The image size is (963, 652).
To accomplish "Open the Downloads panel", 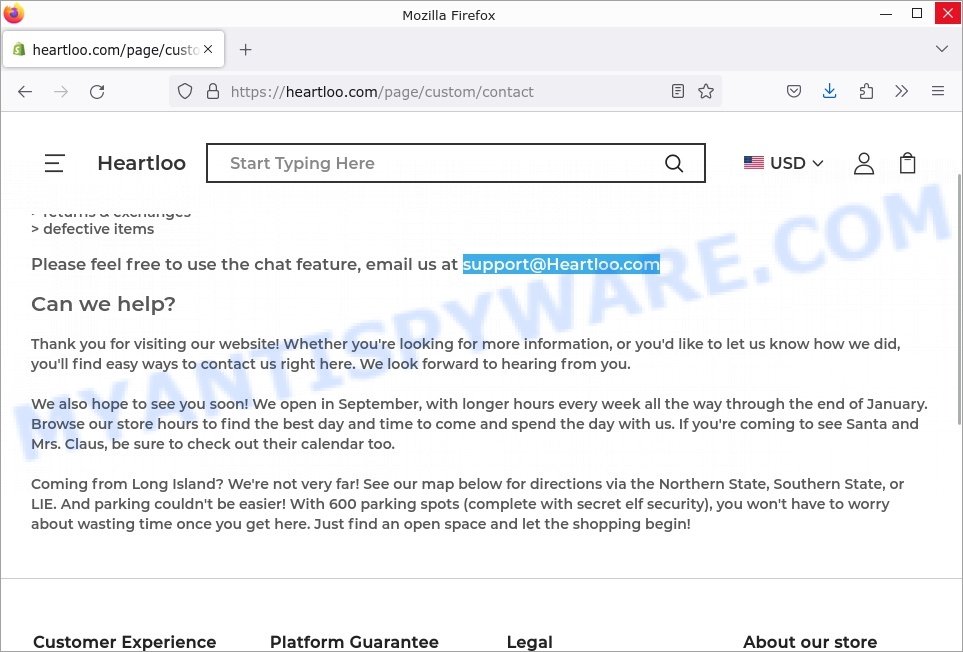I will (829, 91).
